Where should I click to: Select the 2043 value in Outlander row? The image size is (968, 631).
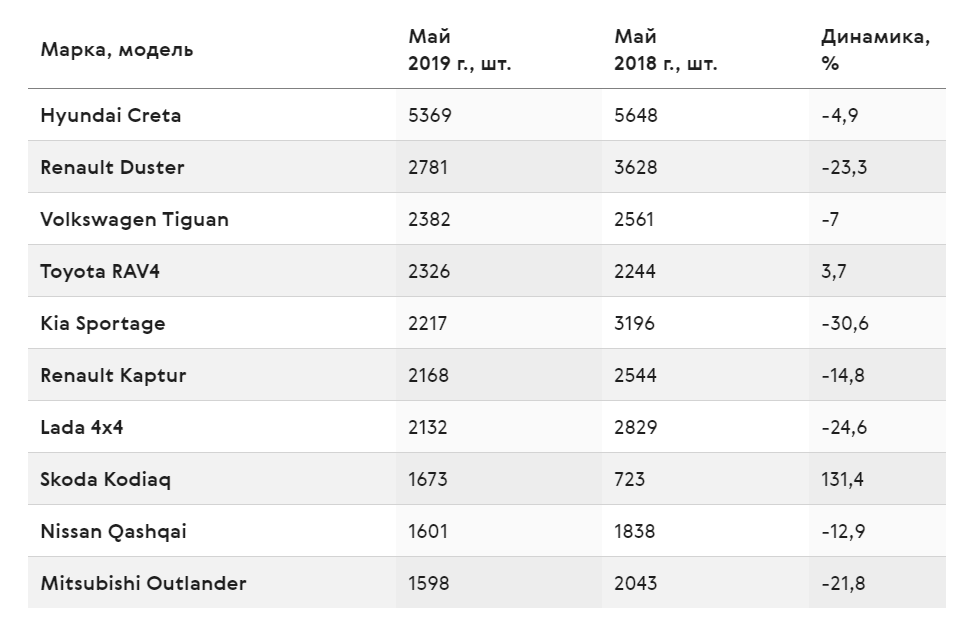635,583
